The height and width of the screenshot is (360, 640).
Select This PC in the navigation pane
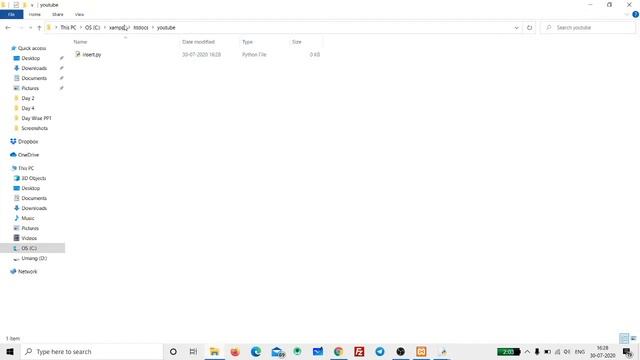click(x=26, y=168)
